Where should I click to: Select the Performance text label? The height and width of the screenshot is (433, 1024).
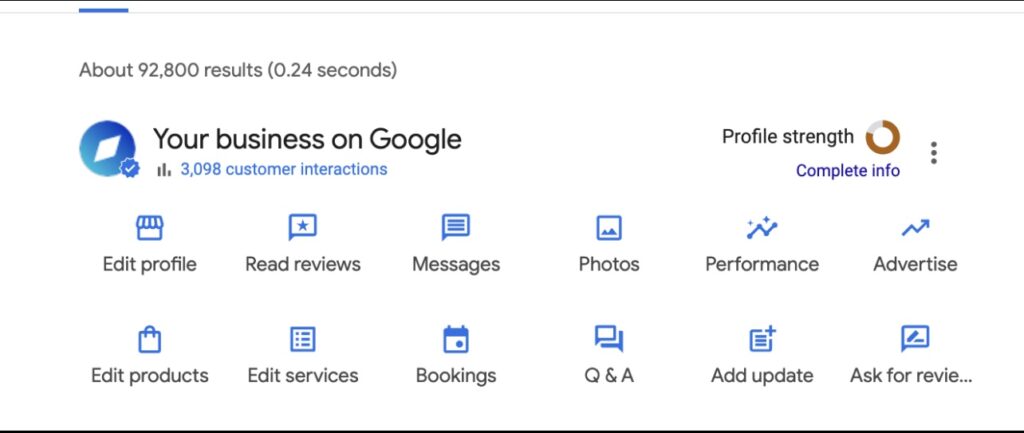coord(762,265)
